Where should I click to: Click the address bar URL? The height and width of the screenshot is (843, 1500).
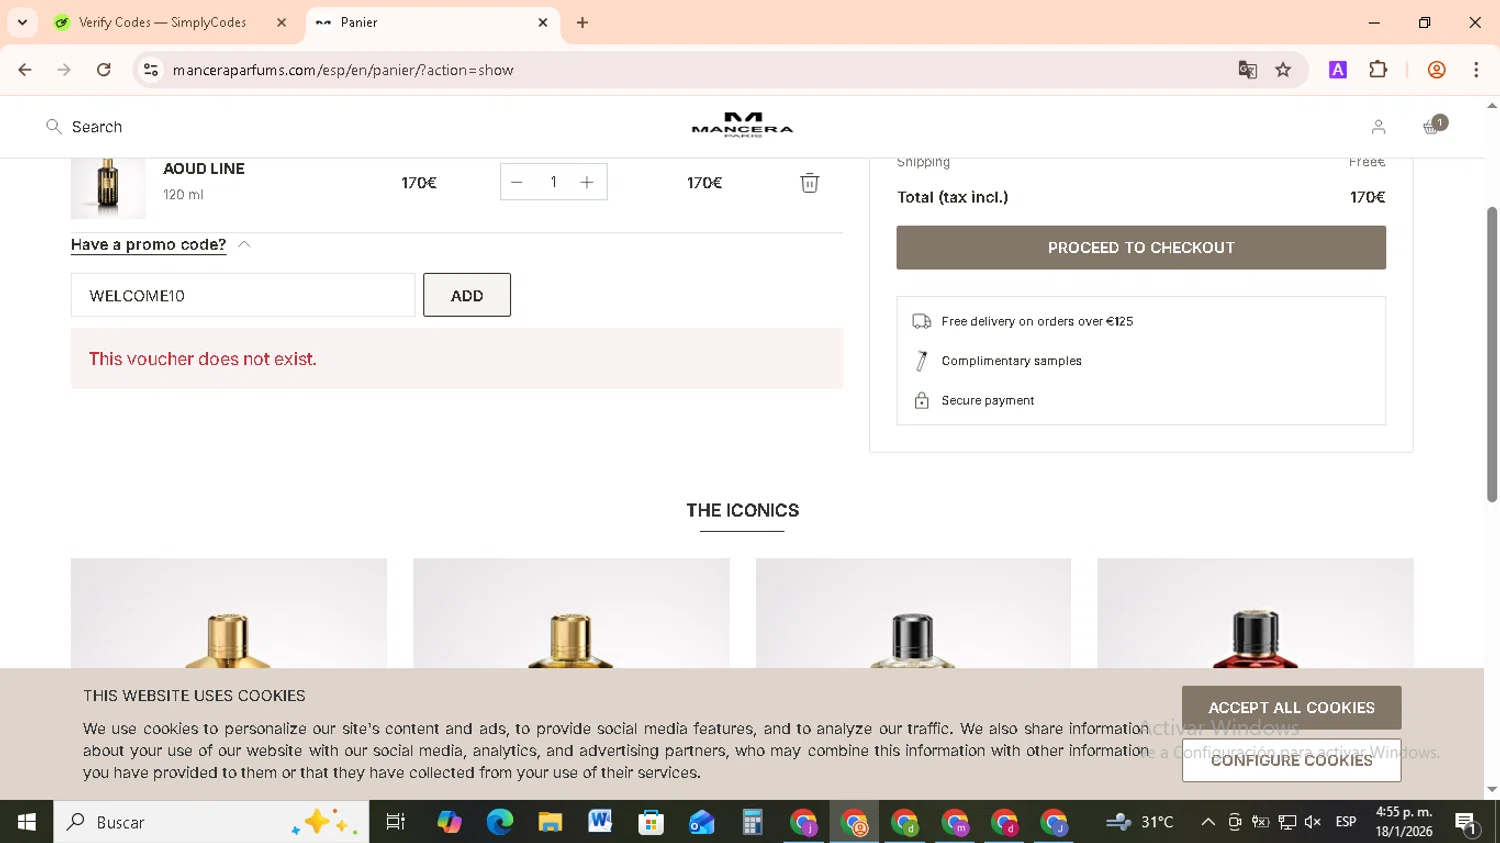pyautogui.click(x=343, y=70)
